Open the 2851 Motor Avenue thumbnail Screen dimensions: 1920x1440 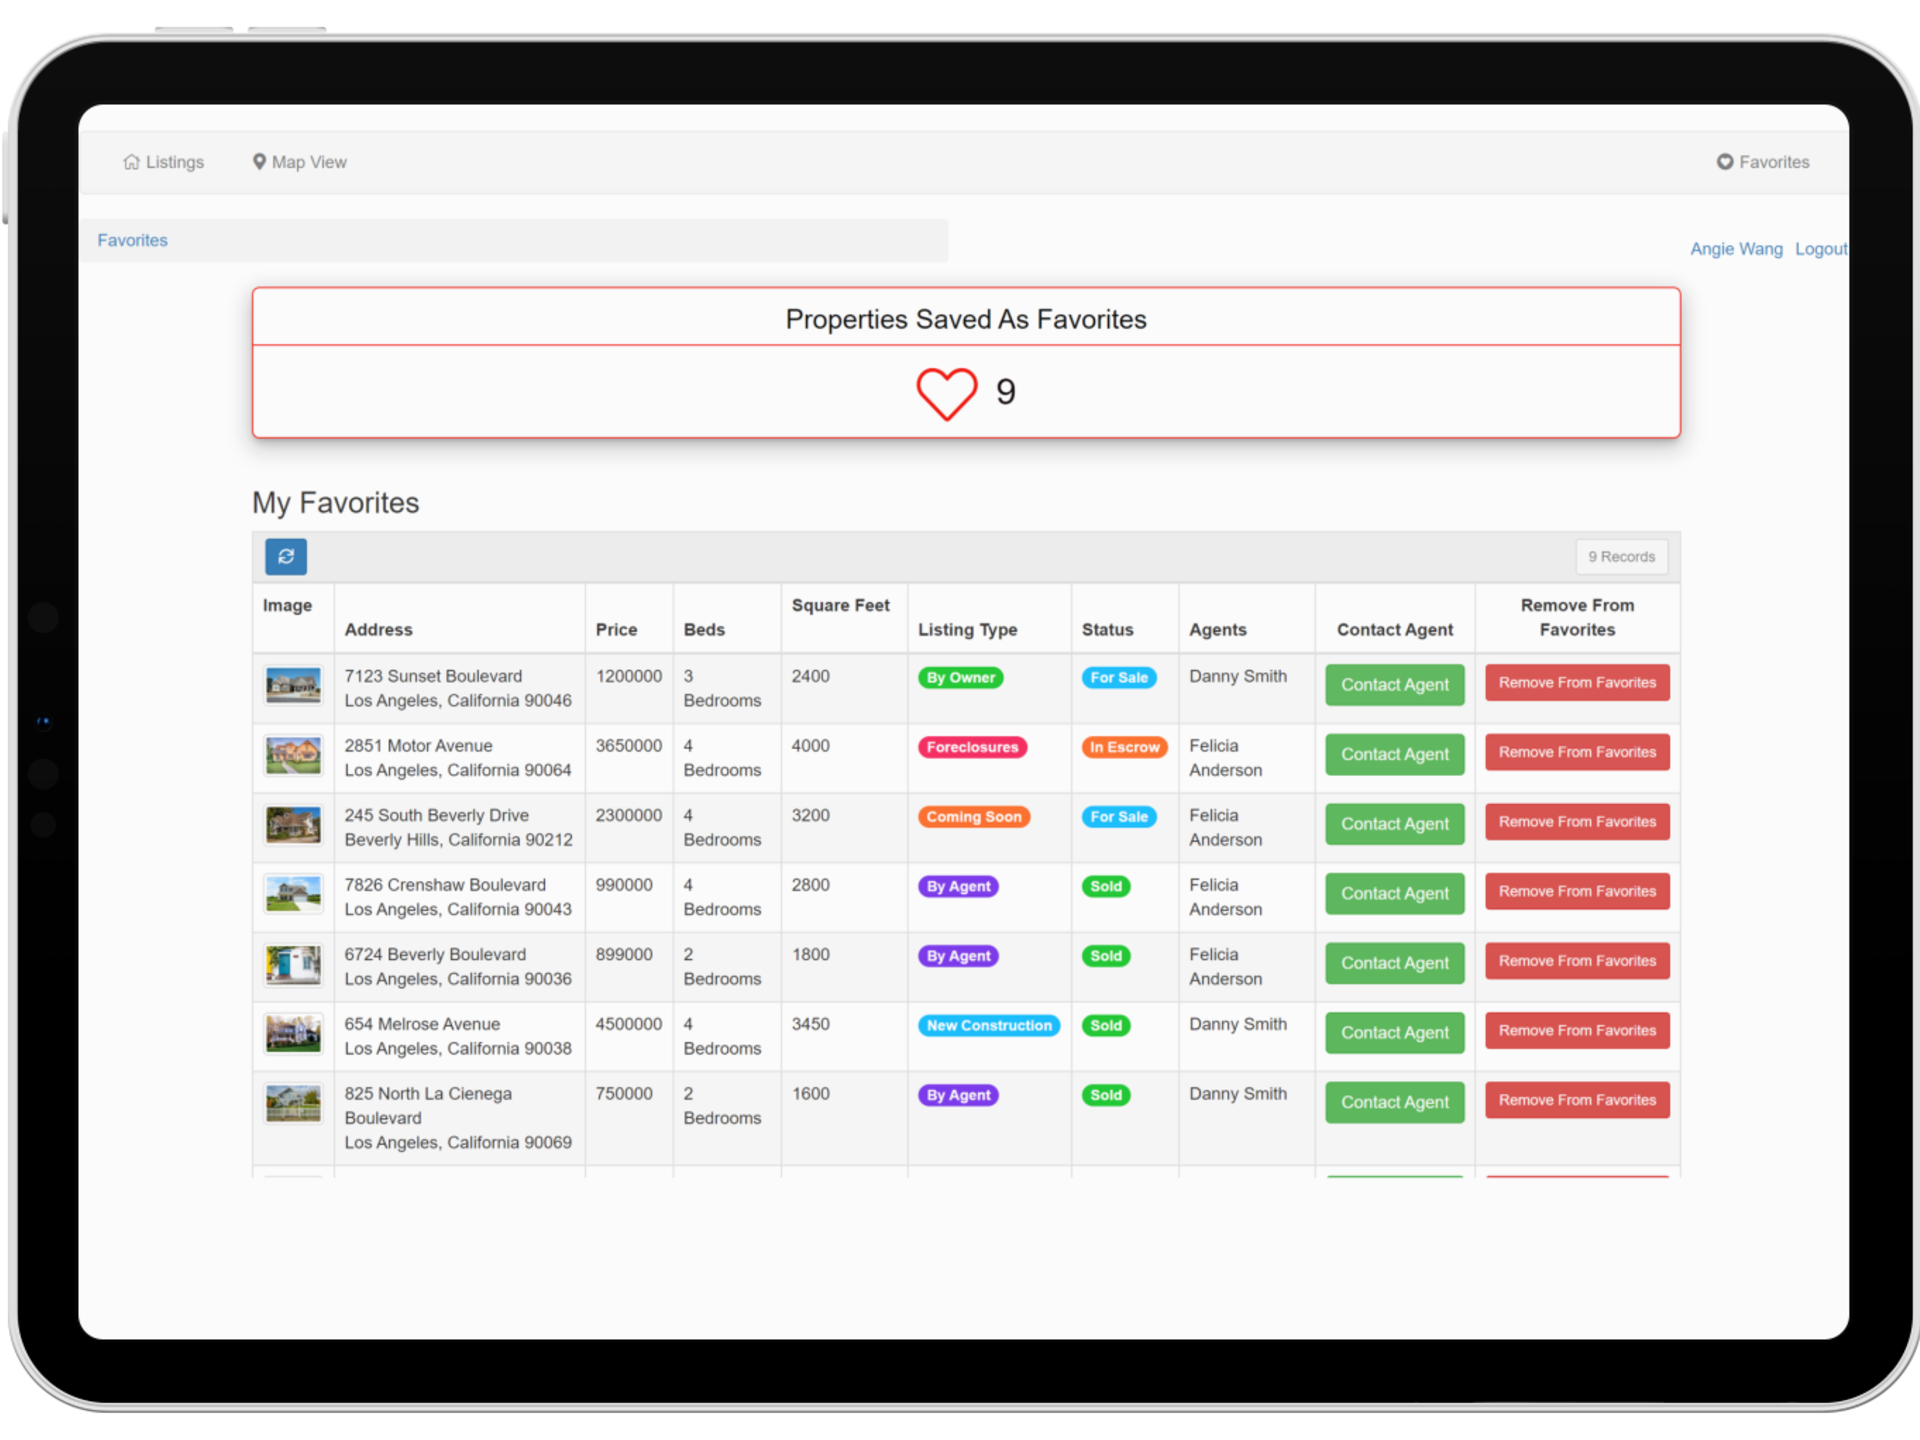pyautogui.click(x=293, y=756)
